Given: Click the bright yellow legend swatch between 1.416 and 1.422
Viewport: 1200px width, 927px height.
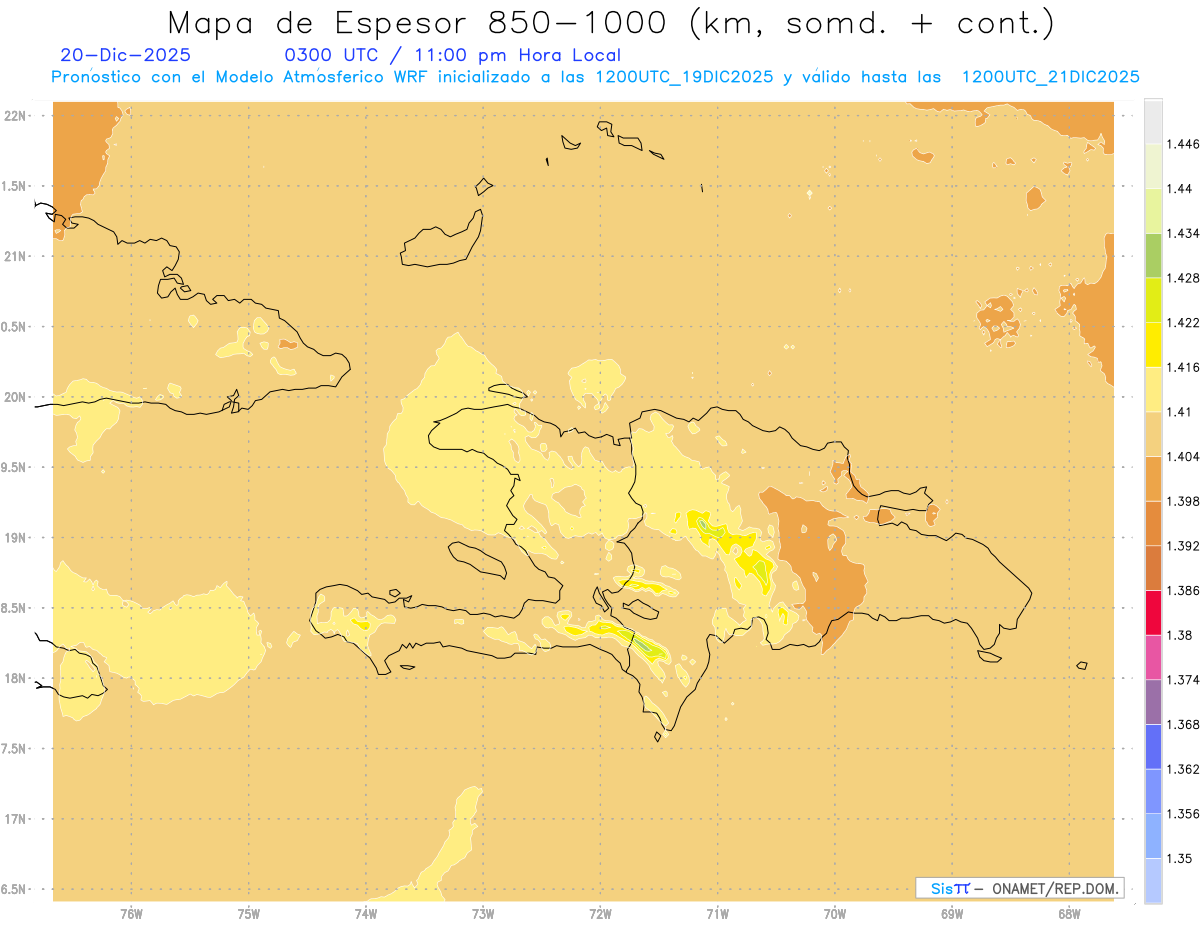Looking at the screenshot, I should [1153, 344].
